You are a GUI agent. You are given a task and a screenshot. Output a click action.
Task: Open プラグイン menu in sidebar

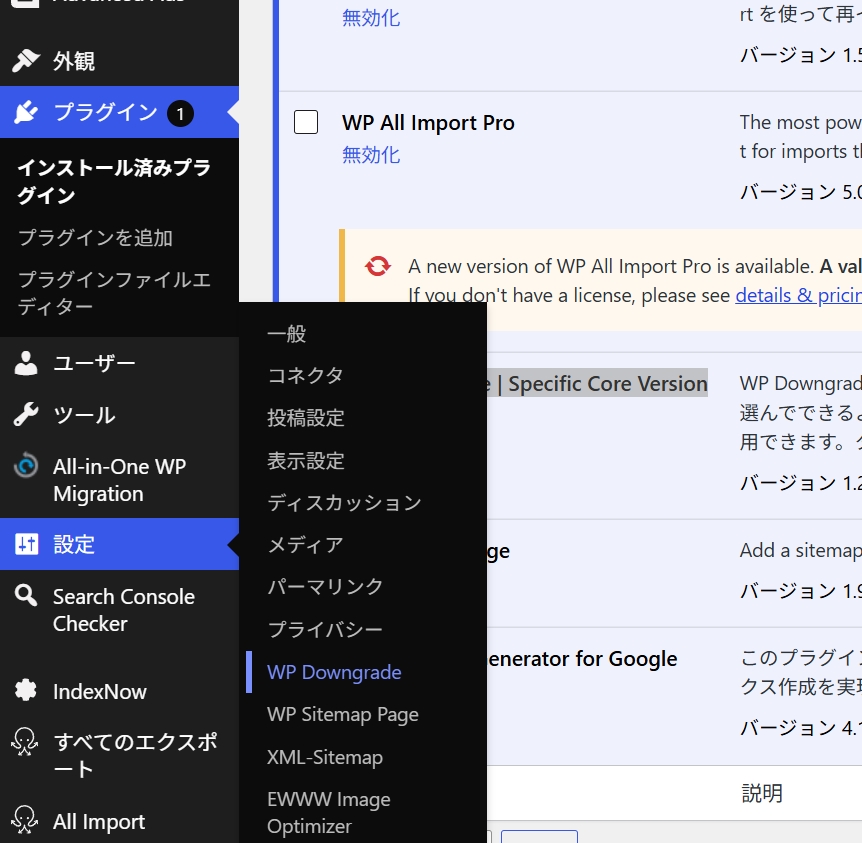point(119,112)
